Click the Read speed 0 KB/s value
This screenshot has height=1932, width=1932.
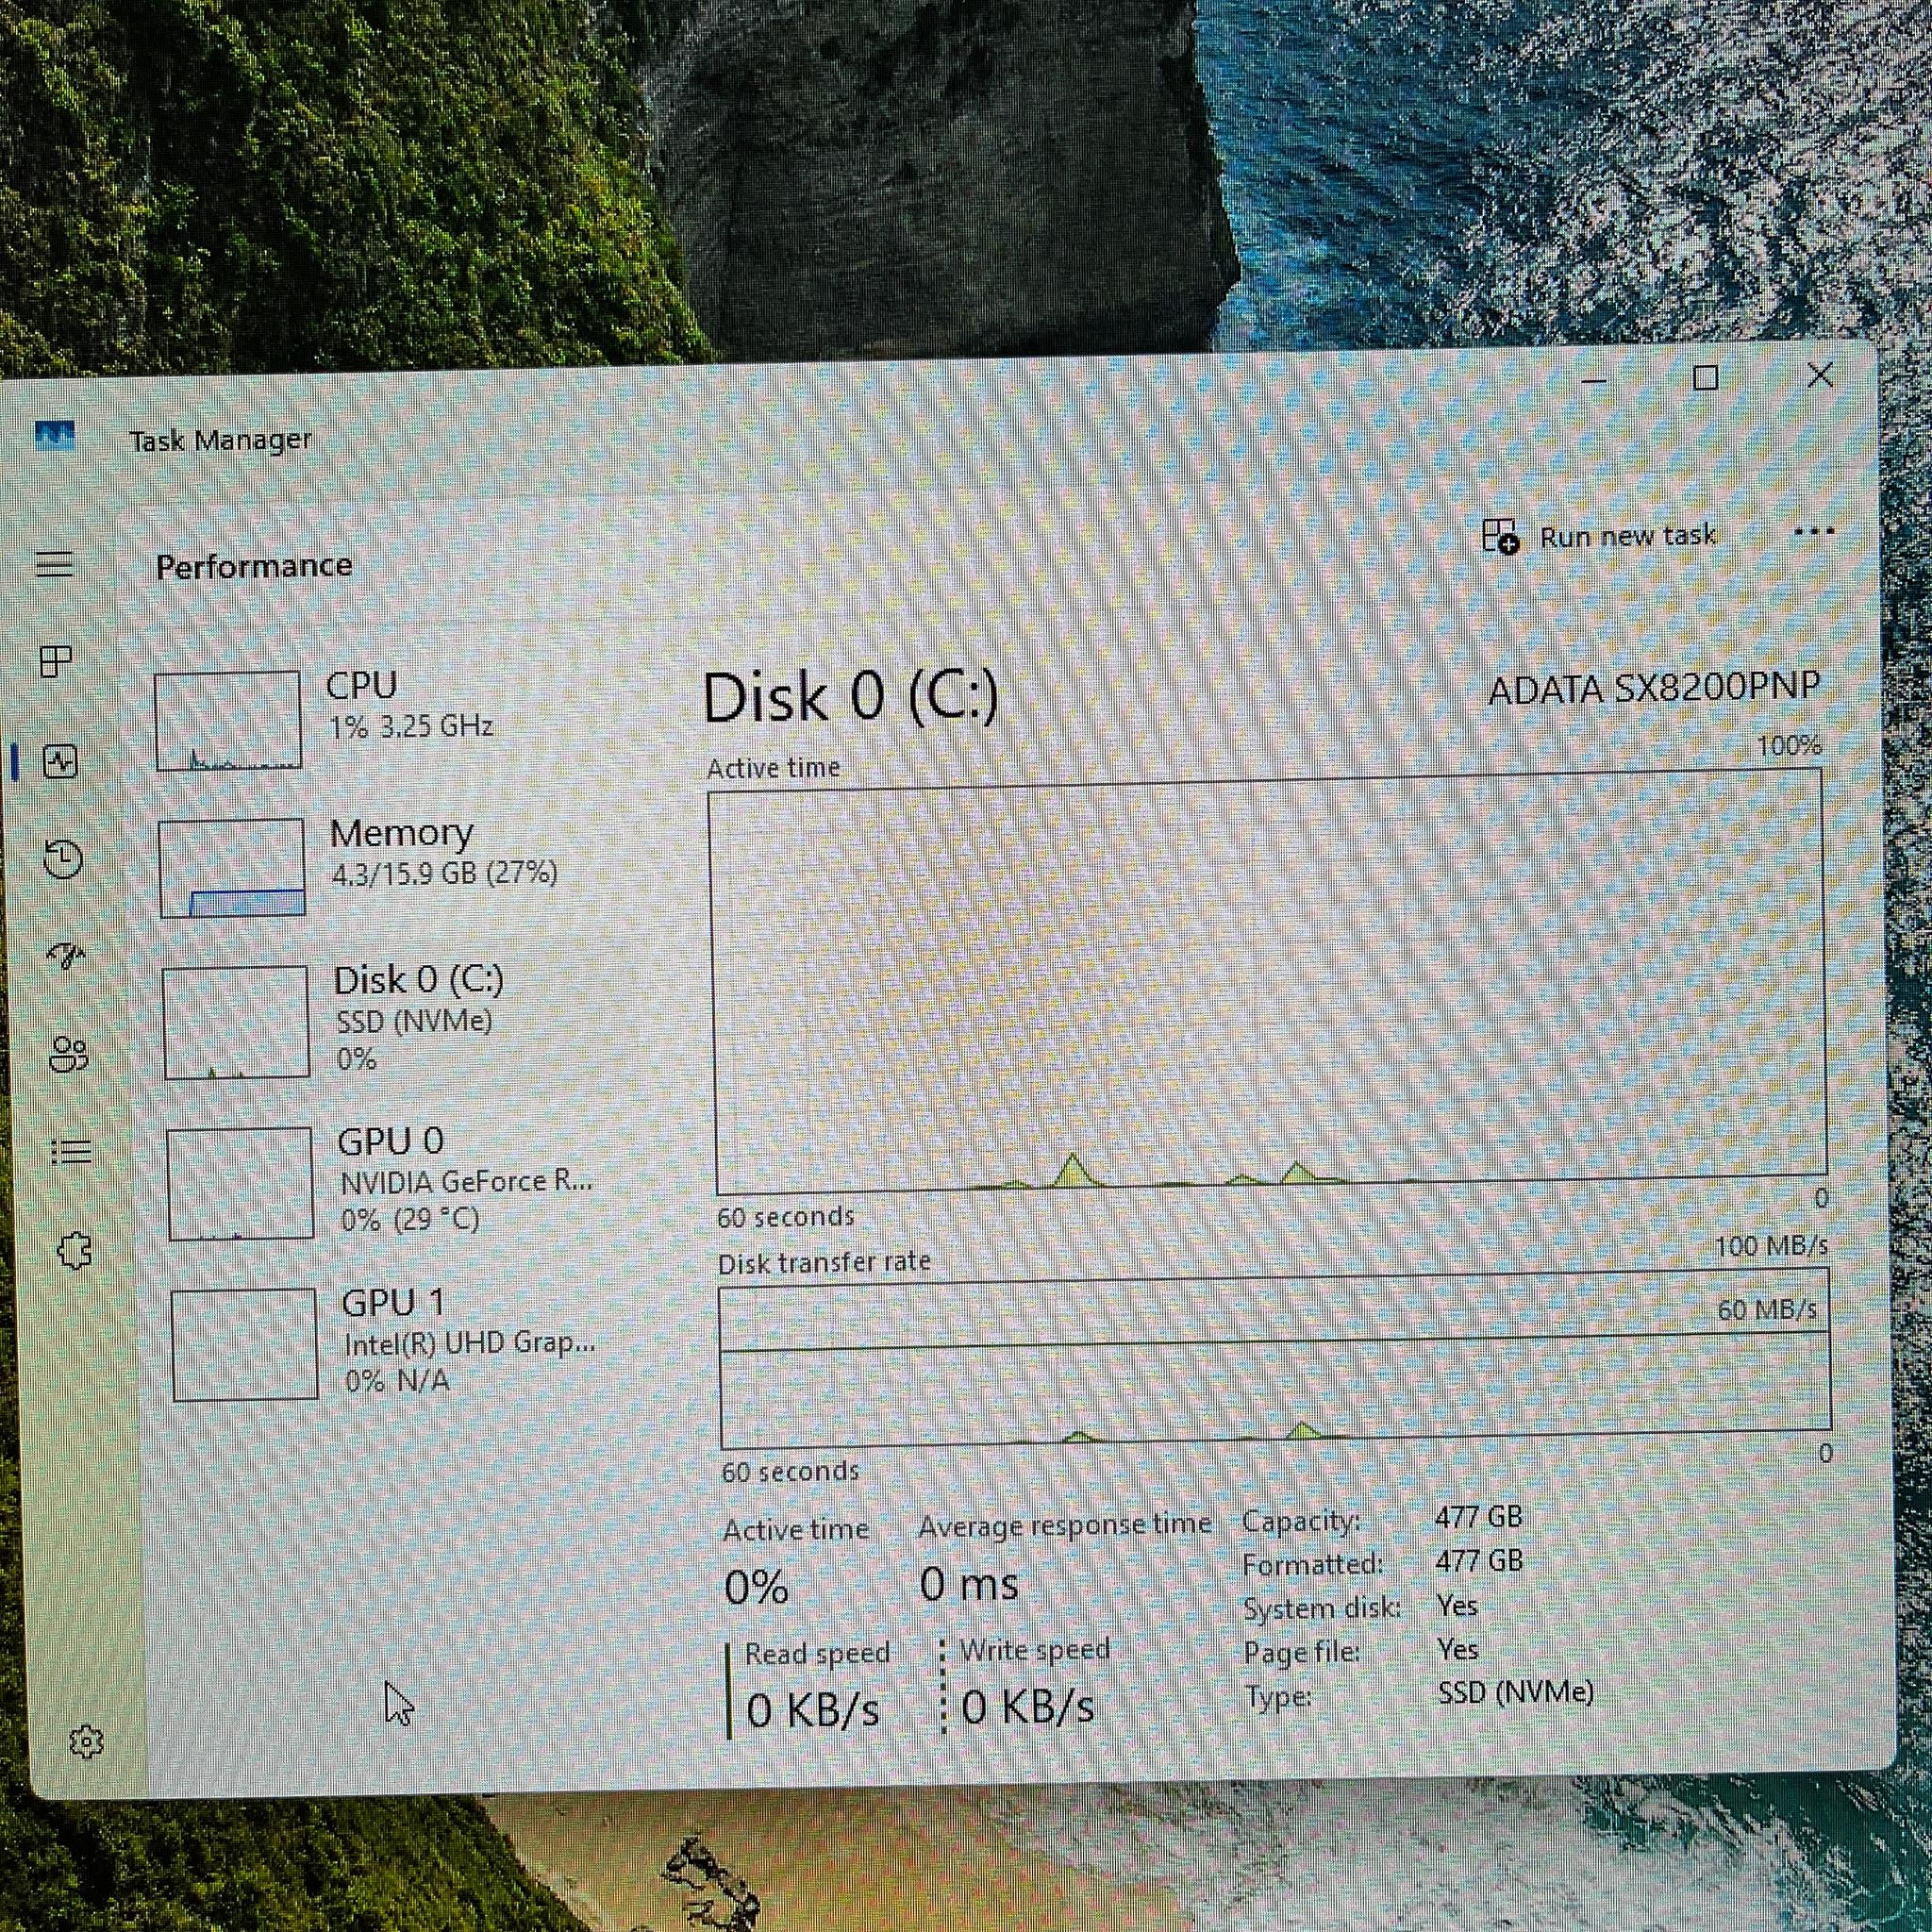[813, 1709]
